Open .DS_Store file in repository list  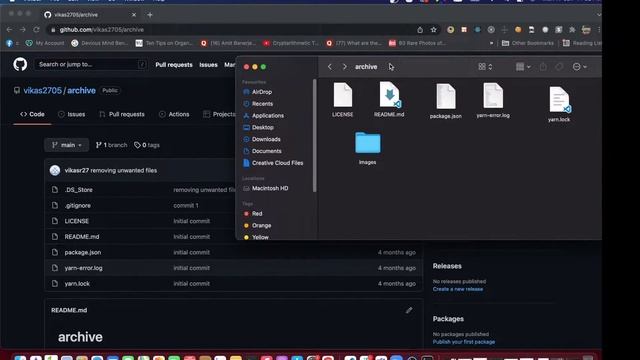tap(78, 190)
